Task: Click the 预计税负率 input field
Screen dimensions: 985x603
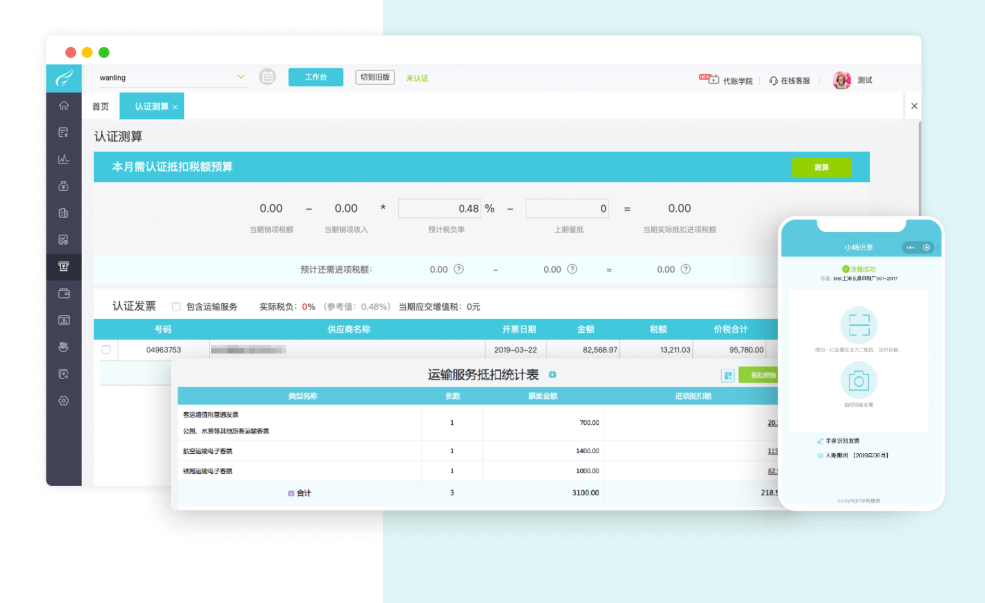Action: pyautogui.click(x=439, y=208)
